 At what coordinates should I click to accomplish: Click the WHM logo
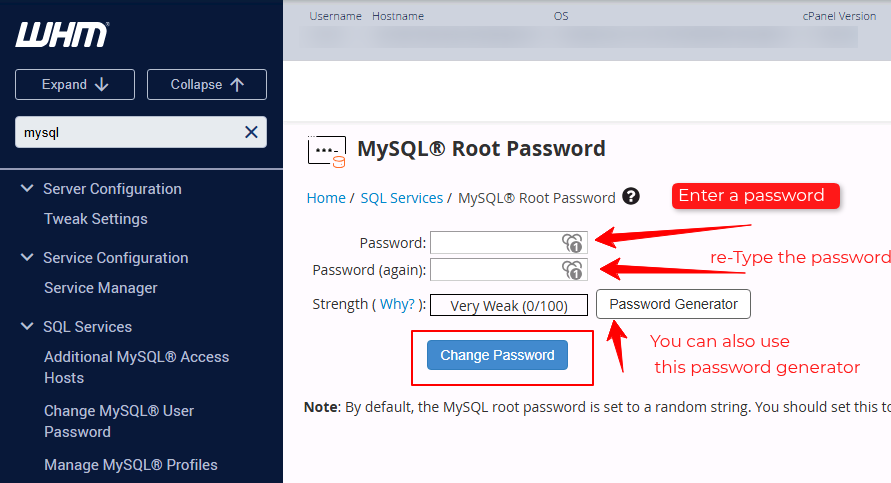click(62, 35)
